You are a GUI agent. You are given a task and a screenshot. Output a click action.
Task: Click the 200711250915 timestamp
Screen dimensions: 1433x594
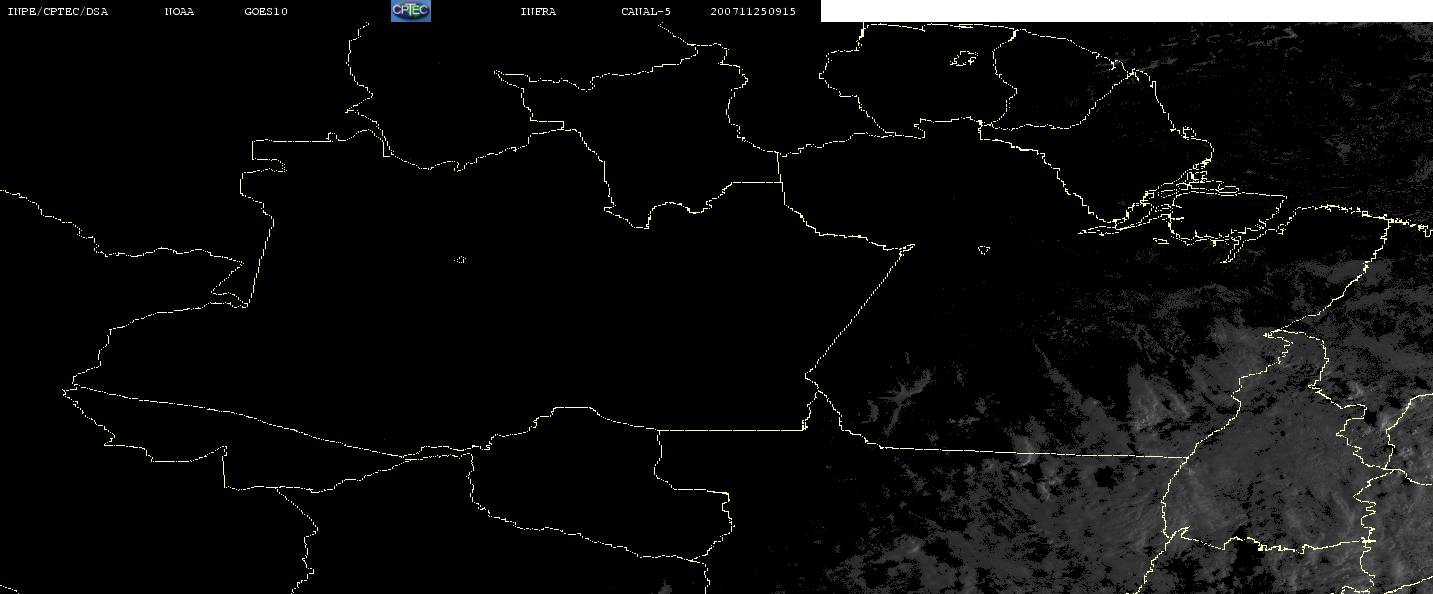click(x=753, y=12)
